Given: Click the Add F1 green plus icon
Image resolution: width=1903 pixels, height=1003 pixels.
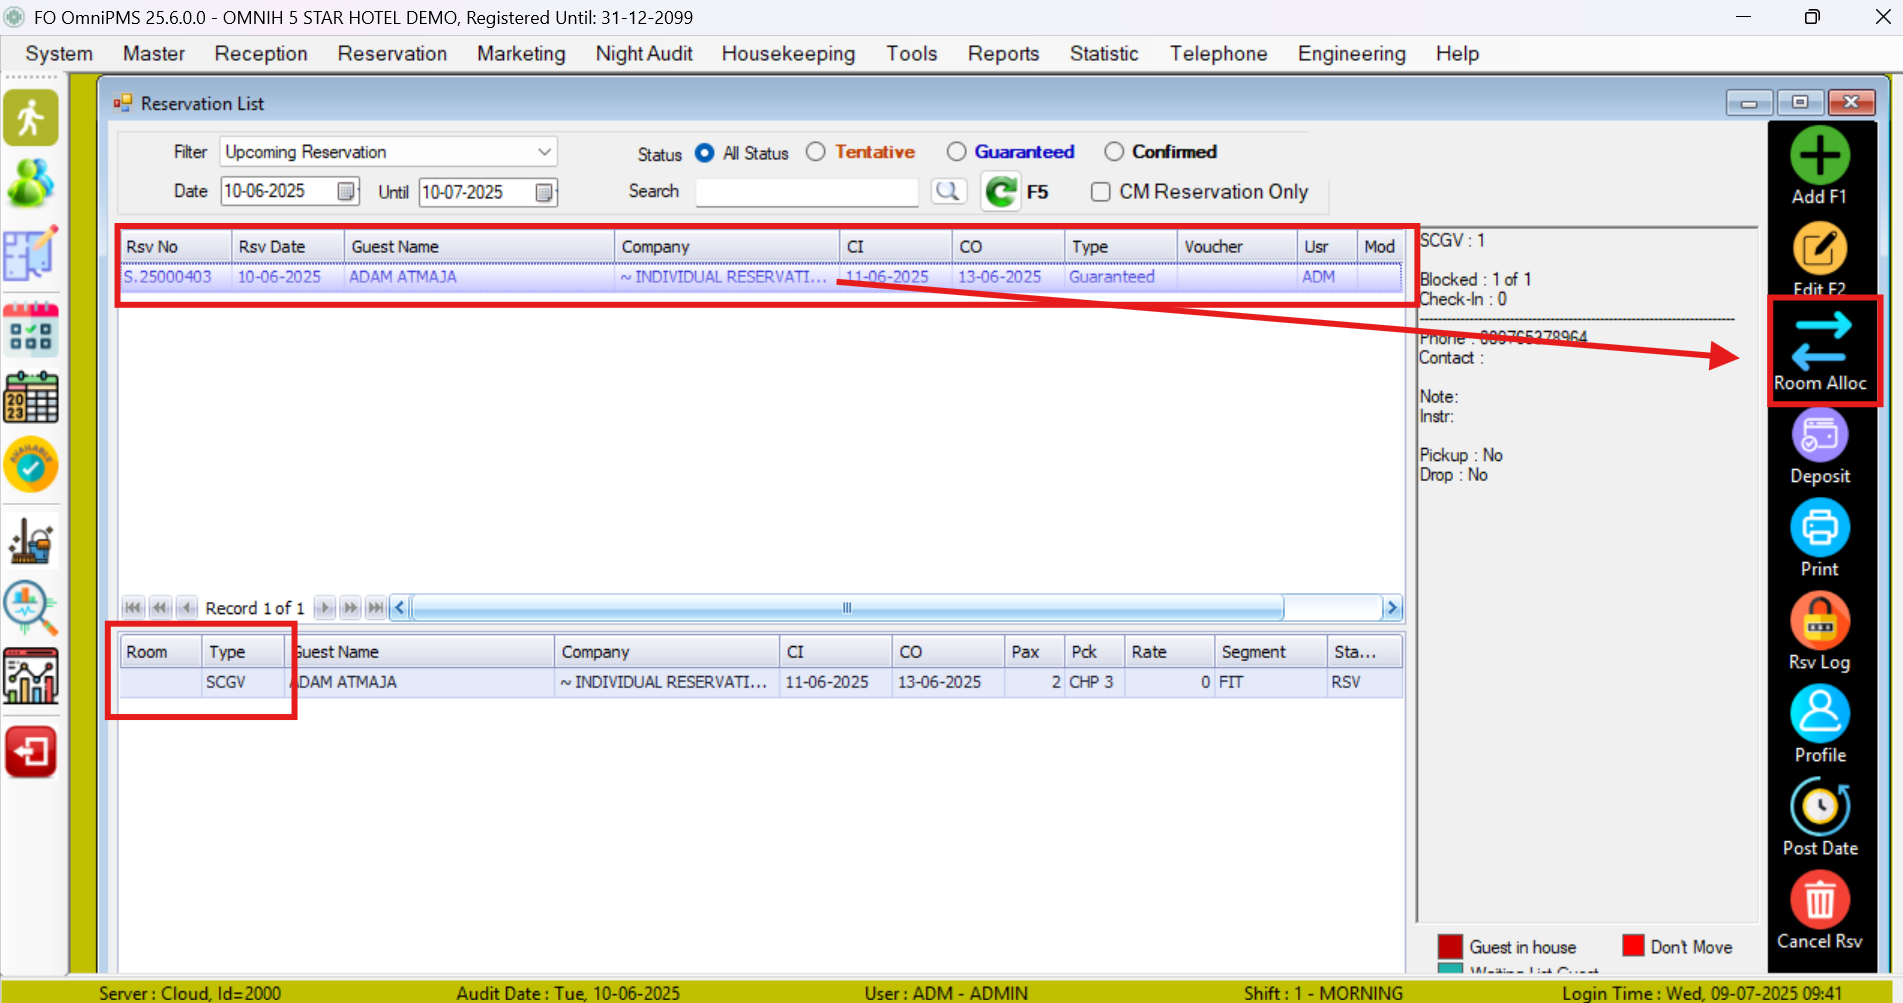Looking at the screenshot, I should (x=1819, y=156).
